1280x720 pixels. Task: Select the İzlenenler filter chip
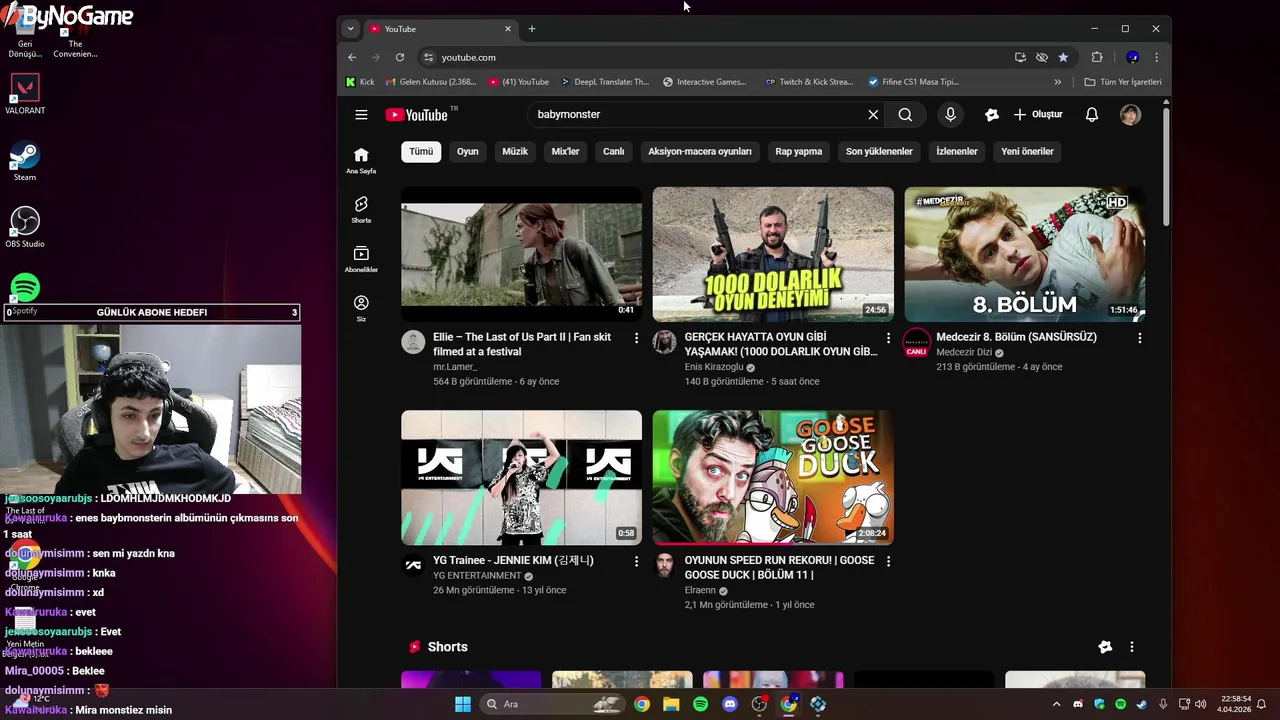click(x=957, y=152)
